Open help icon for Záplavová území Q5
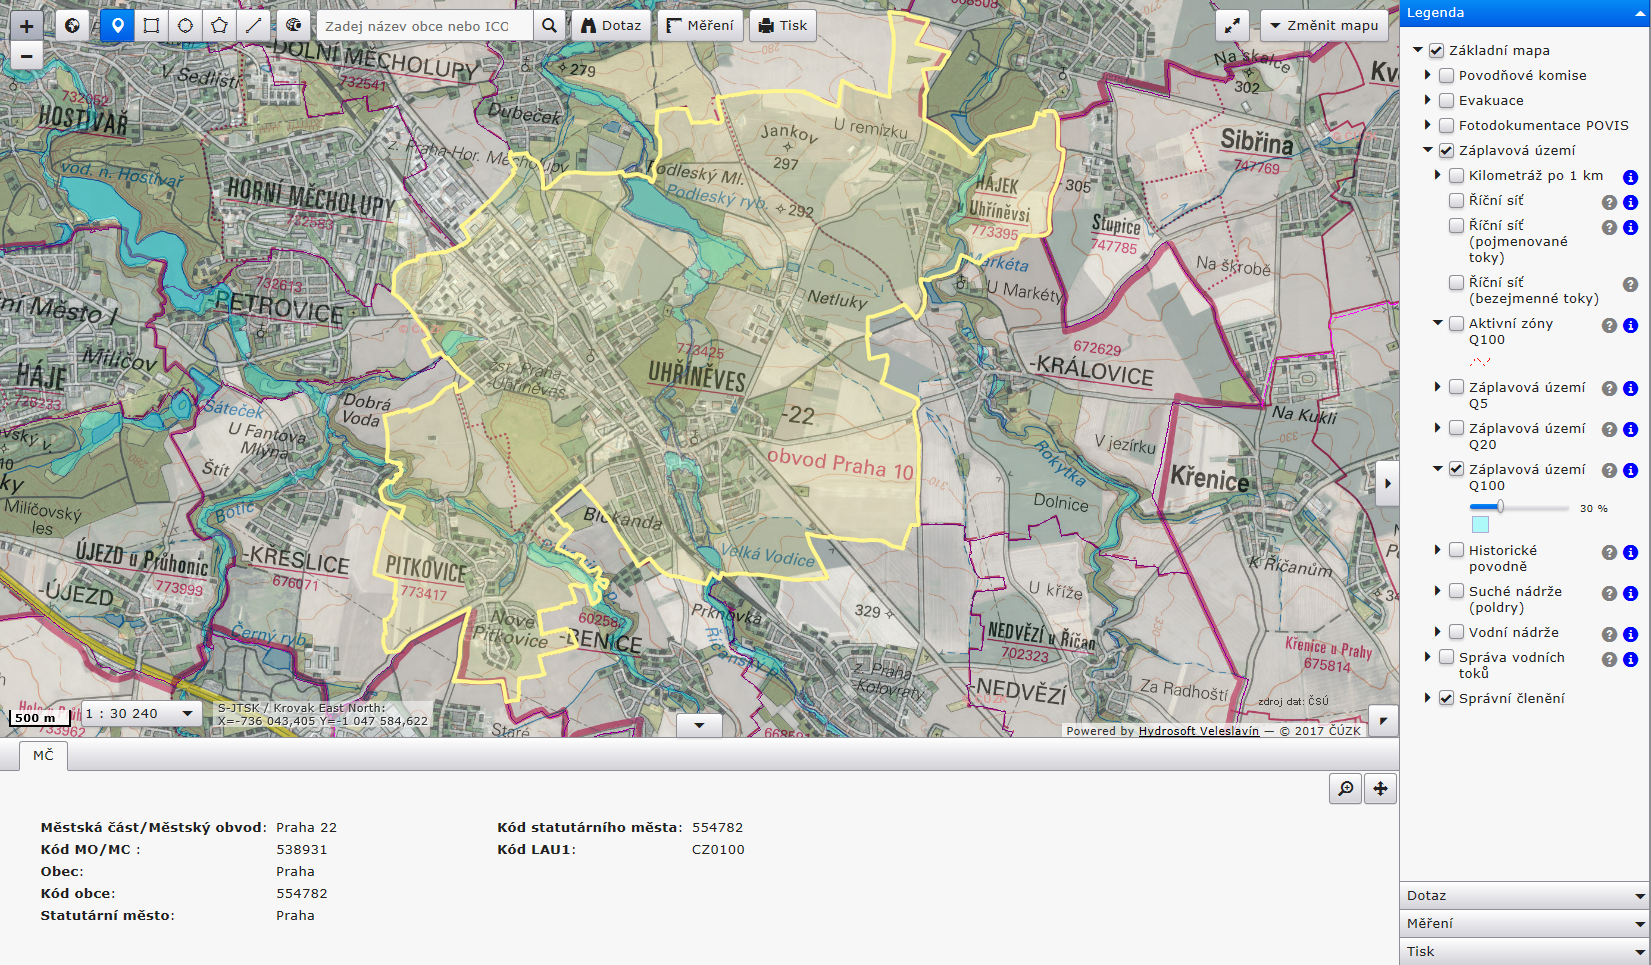This screenshot has width=1651, height=965. pyautogui.click(x=1609, y=389)
